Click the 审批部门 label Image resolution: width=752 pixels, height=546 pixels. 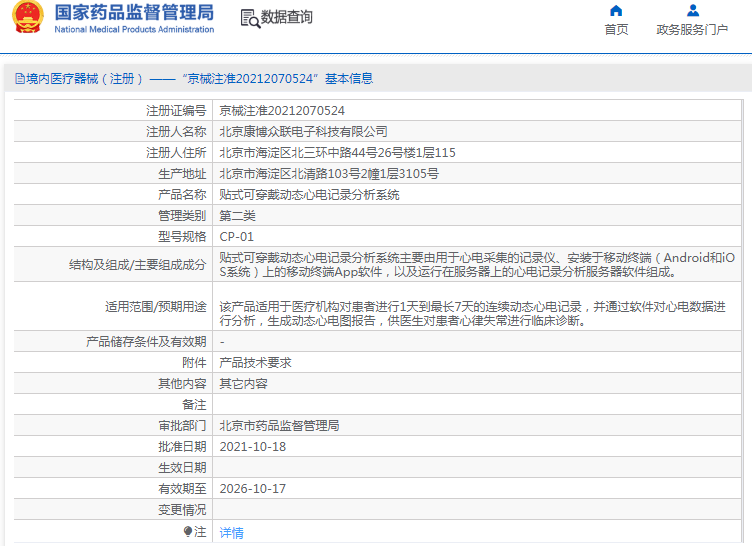[182, 426]
